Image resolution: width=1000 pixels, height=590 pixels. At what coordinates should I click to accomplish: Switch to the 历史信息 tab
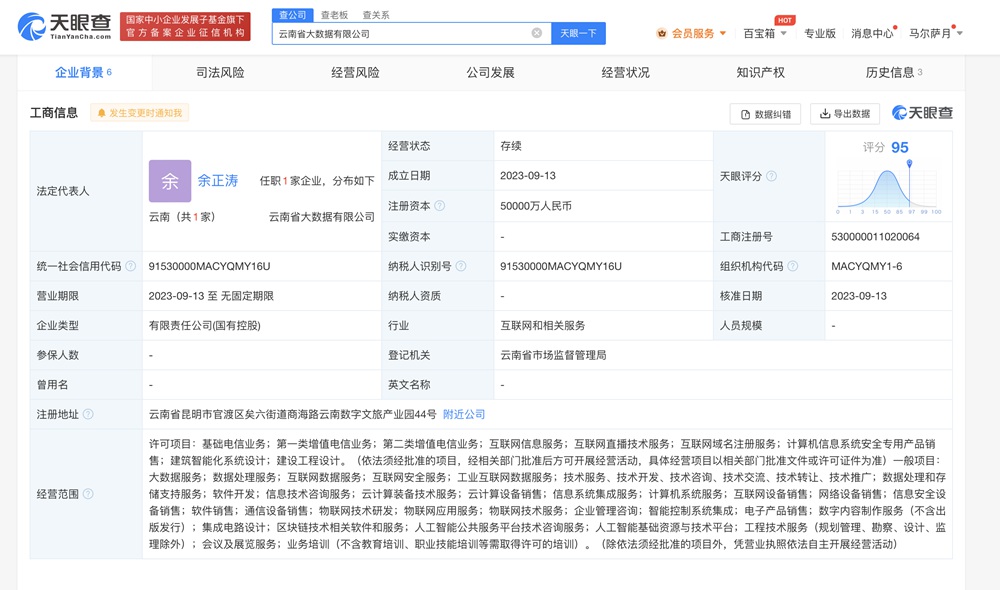tap(894, 73)
